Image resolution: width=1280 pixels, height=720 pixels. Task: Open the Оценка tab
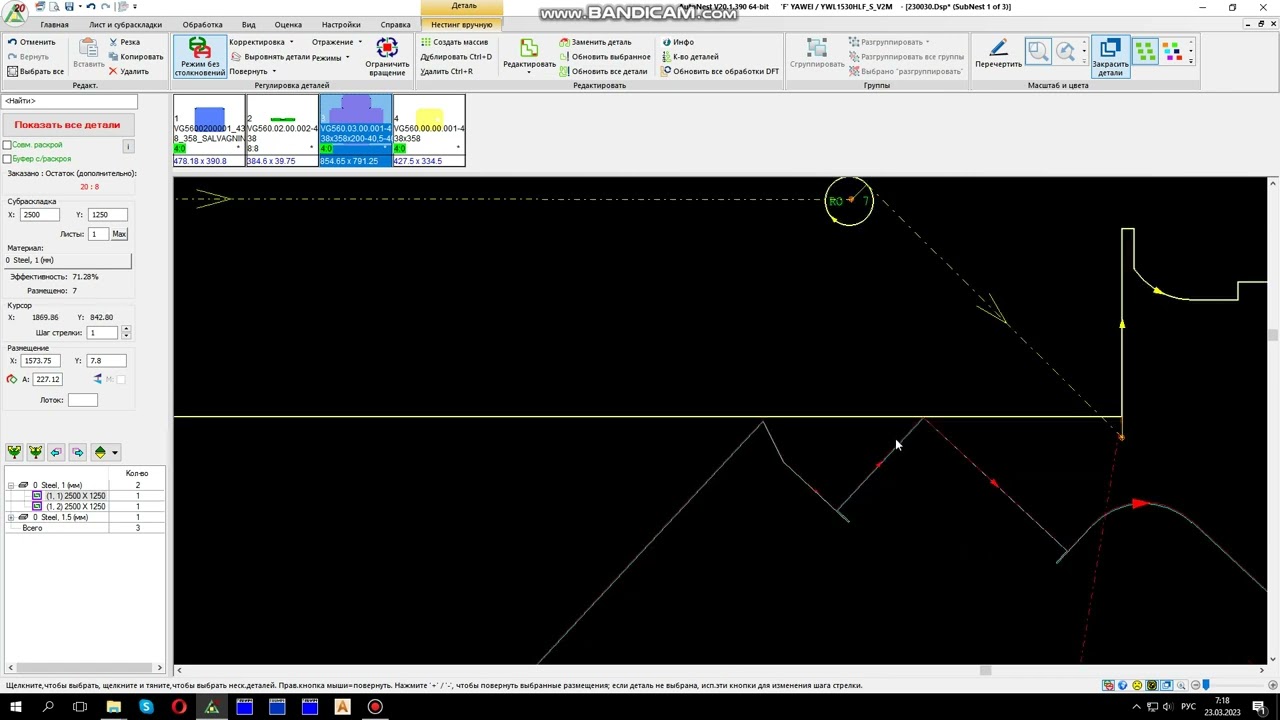pos(288,24)
